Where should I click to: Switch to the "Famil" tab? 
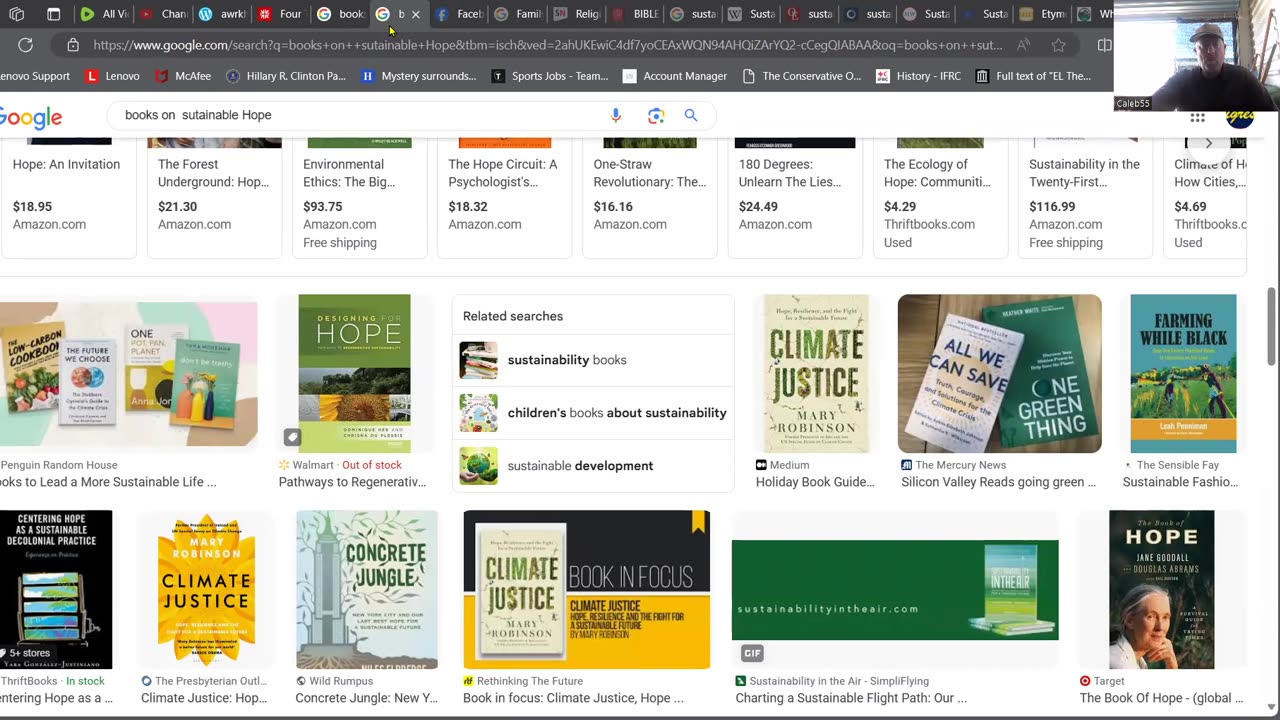click(516, 14)
